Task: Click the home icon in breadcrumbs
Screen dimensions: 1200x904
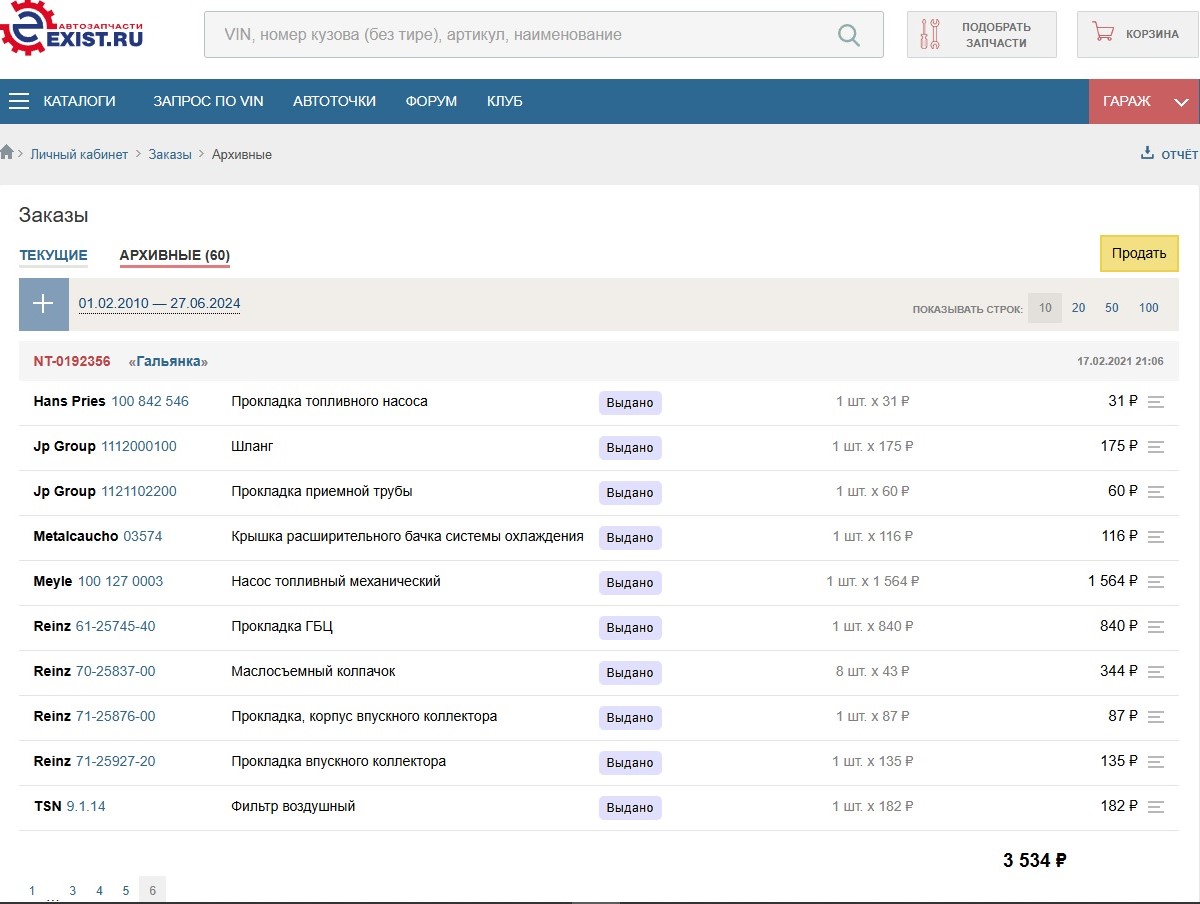Action: pyautogui.click(x=7, y=153)
